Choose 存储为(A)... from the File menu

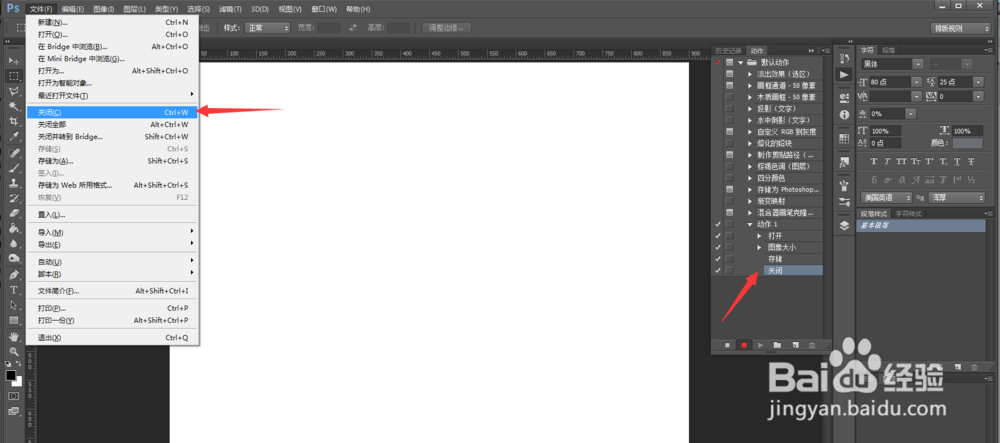point(113,161)
